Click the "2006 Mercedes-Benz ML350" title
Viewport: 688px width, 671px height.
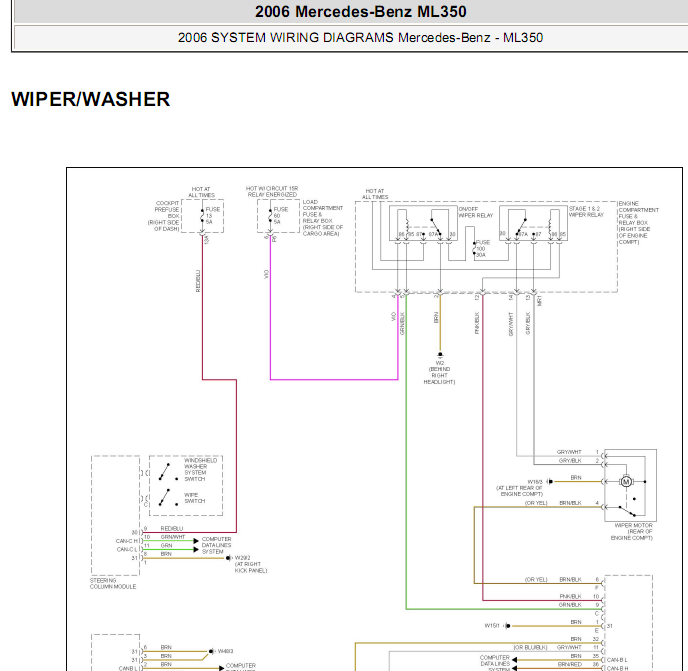click(x=360, y=11)
